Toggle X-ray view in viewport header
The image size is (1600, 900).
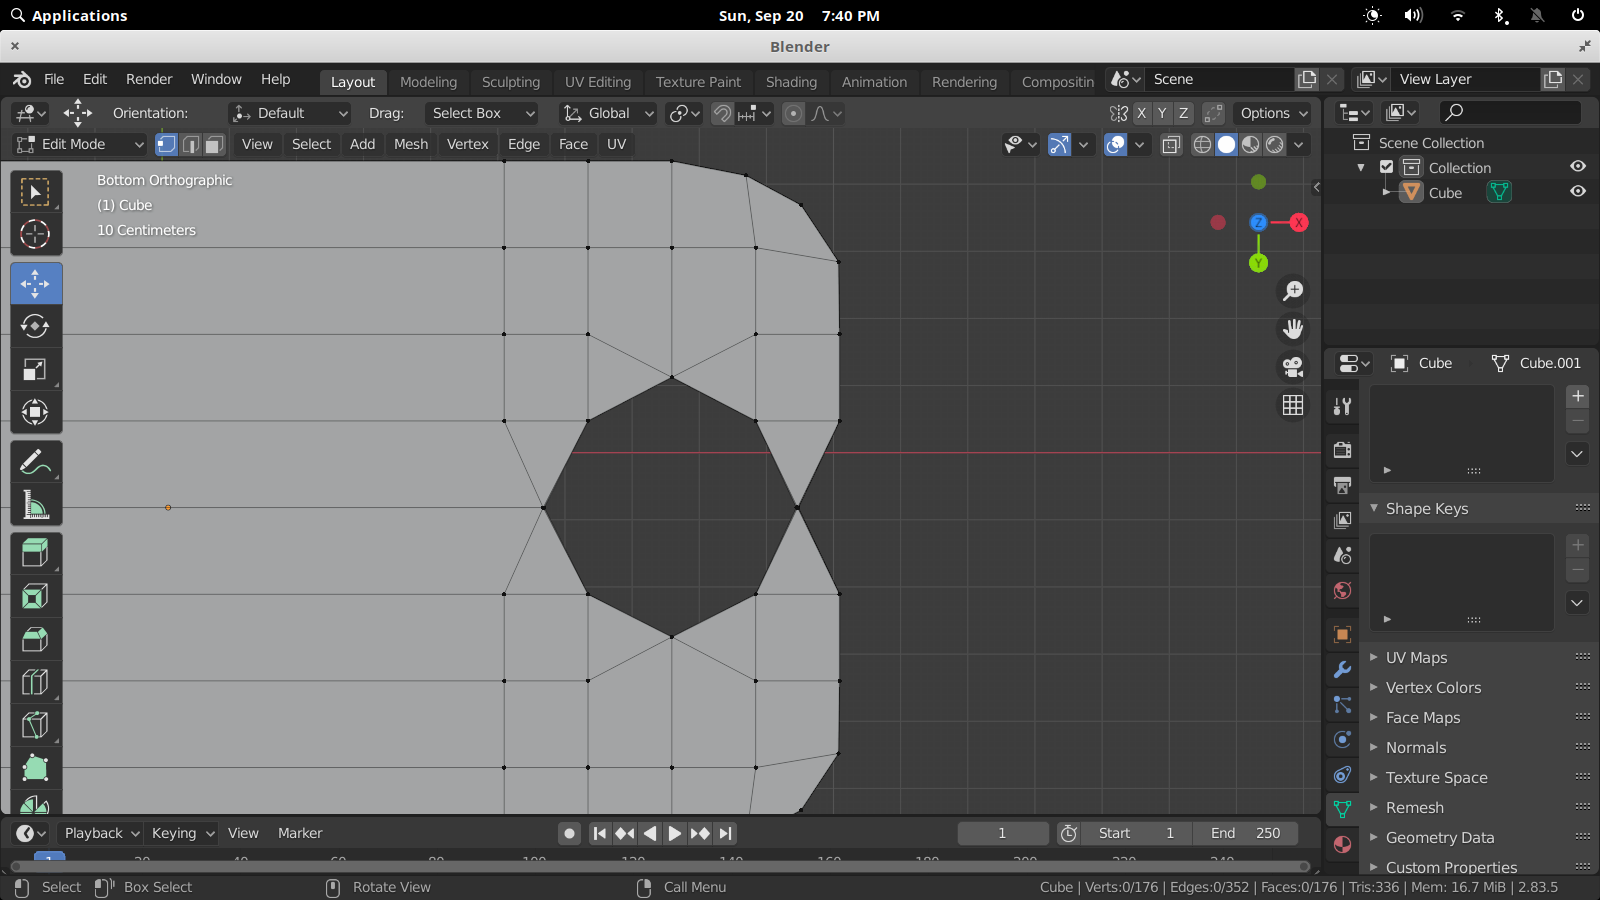(1171, 145)
